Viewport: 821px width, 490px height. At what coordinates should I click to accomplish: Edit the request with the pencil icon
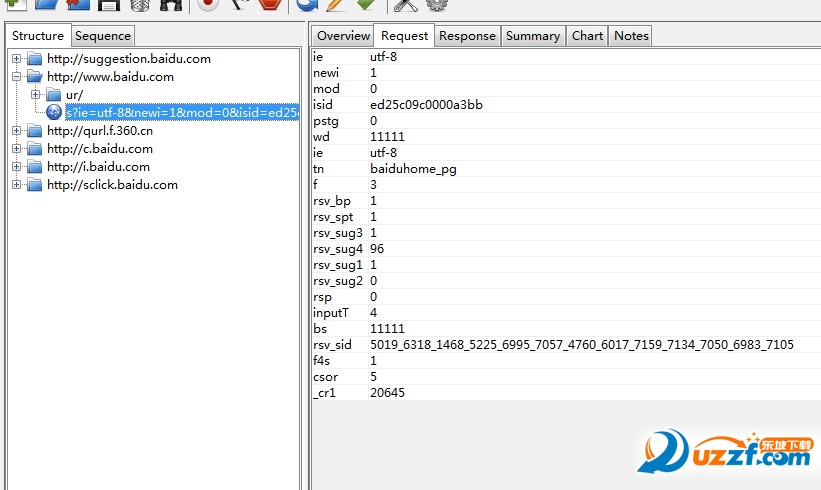(335, 4)
